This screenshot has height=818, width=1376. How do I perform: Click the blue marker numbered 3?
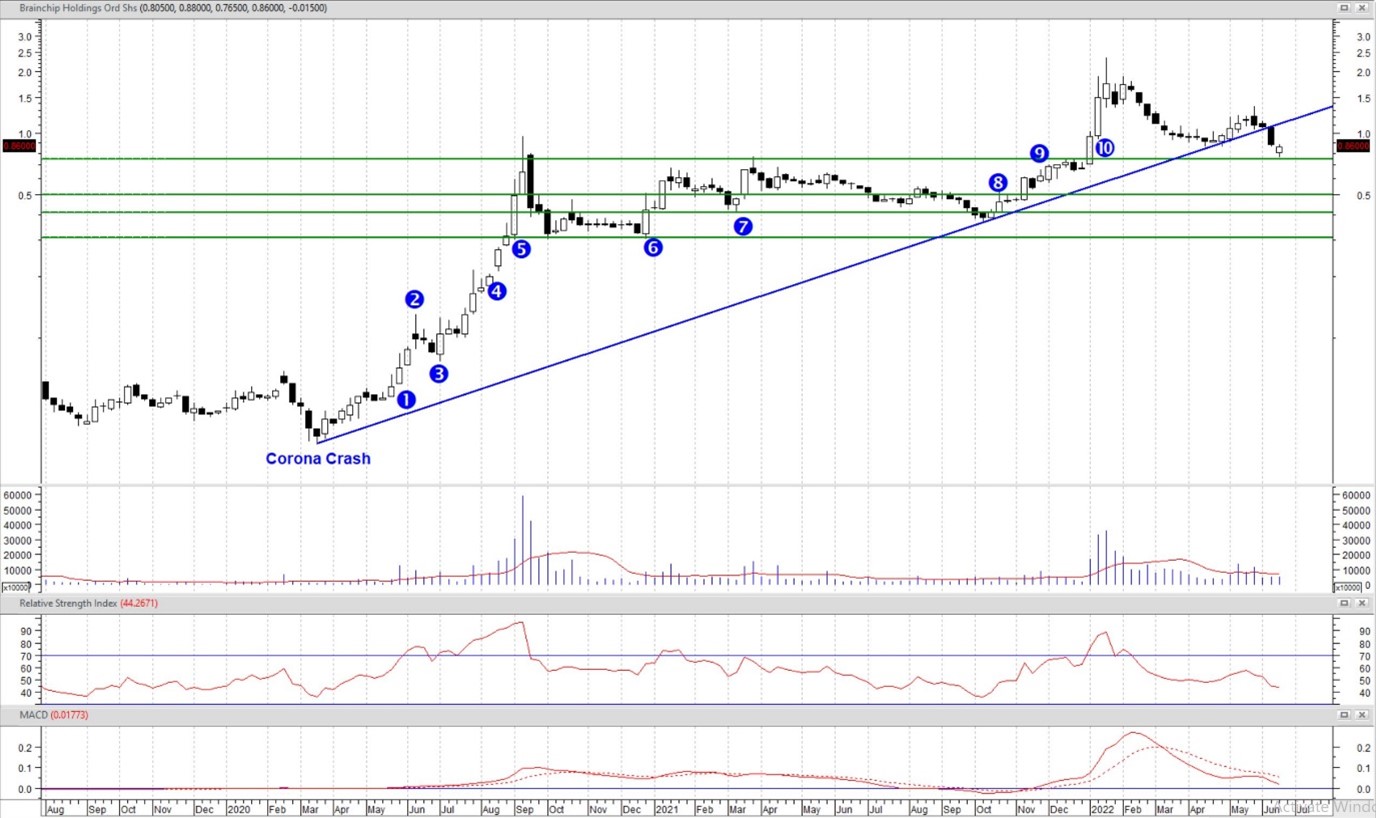tap(439, 373)
